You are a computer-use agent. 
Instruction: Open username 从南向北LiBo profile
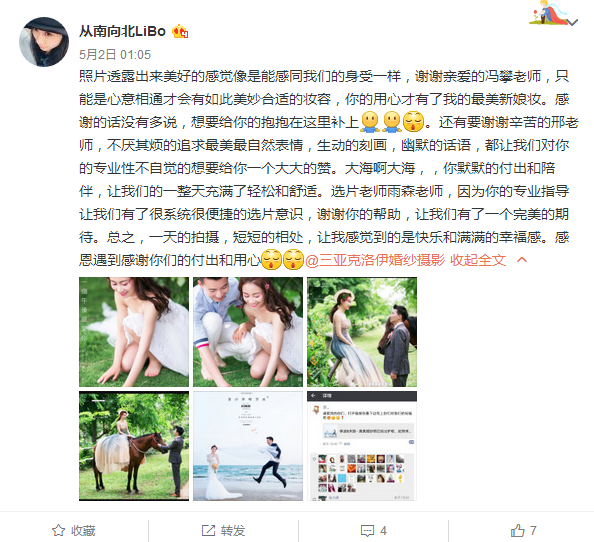[122, 31]
